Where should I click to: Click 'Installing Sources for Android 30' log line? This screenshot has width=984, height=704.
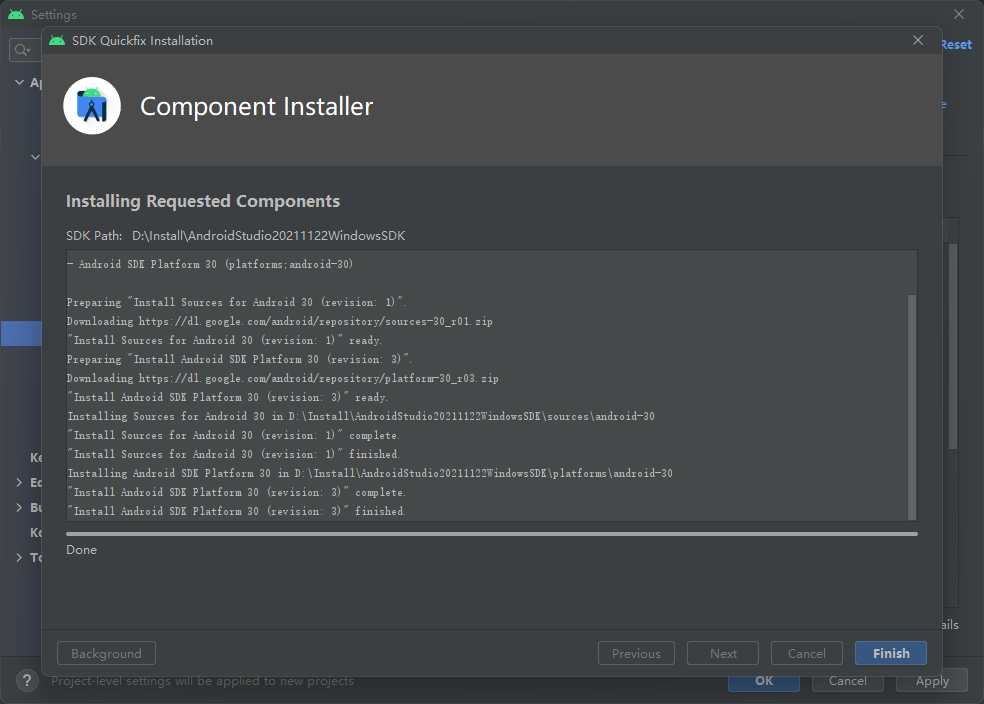click(x=361, y=416)
